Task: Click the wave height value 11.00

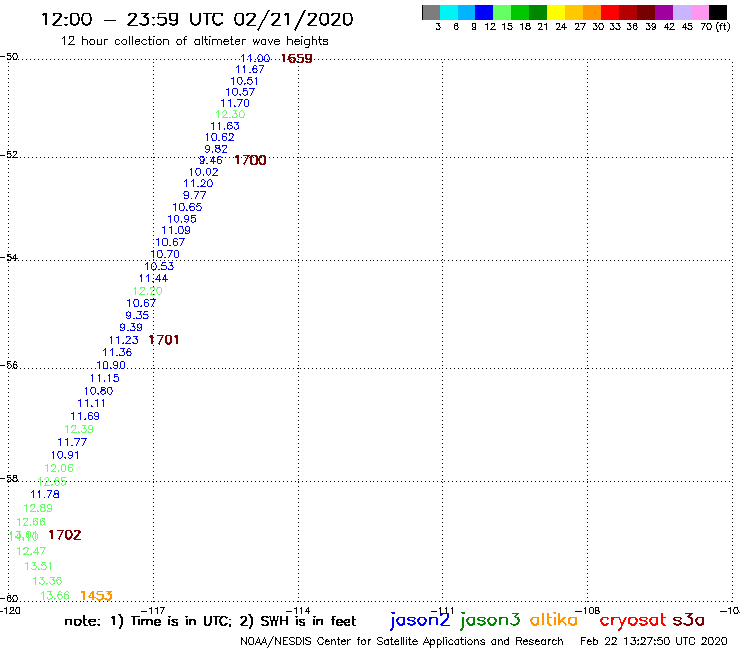Action: 255,58
